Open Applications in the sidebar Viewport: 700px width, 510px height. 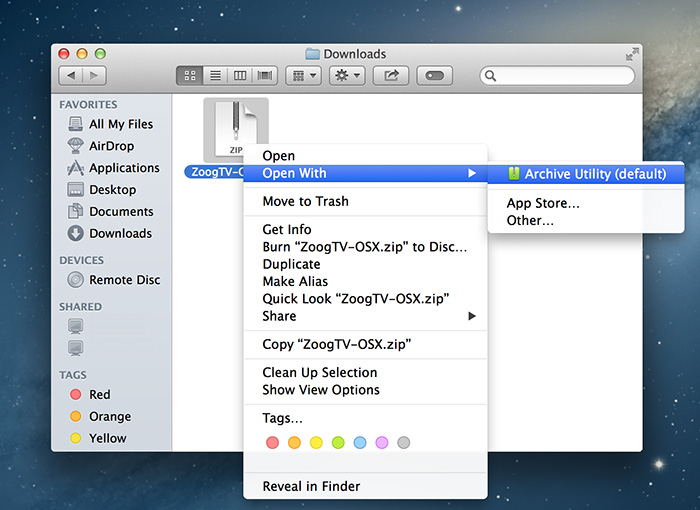[113, 167]
